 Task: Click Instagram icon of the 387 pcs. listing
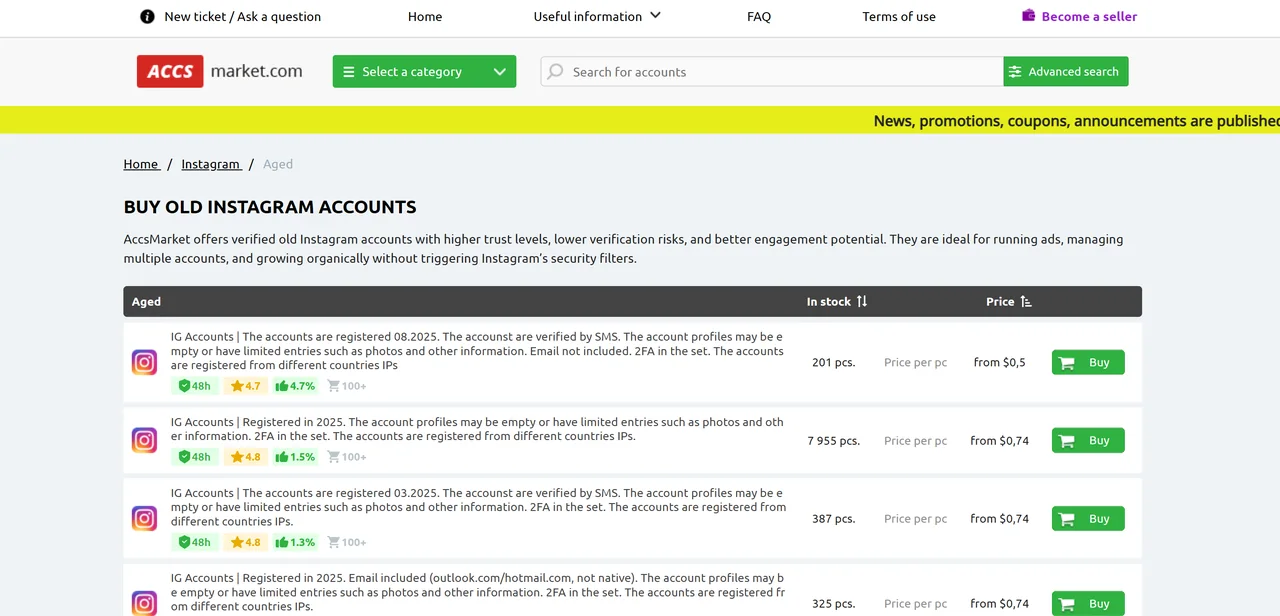(x=145, y=518)
